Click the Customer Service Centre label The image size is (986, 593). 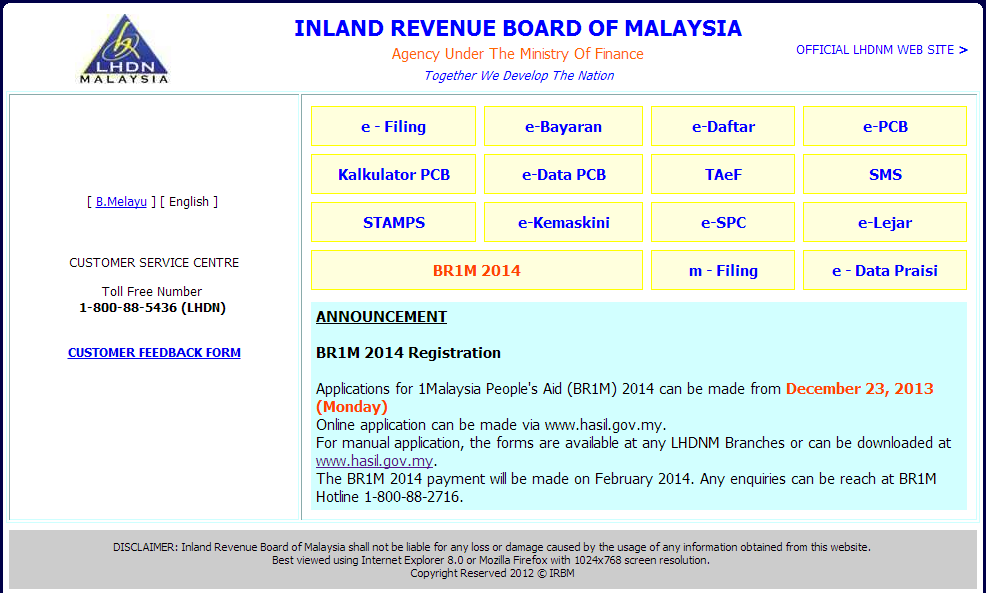(154, 263)
